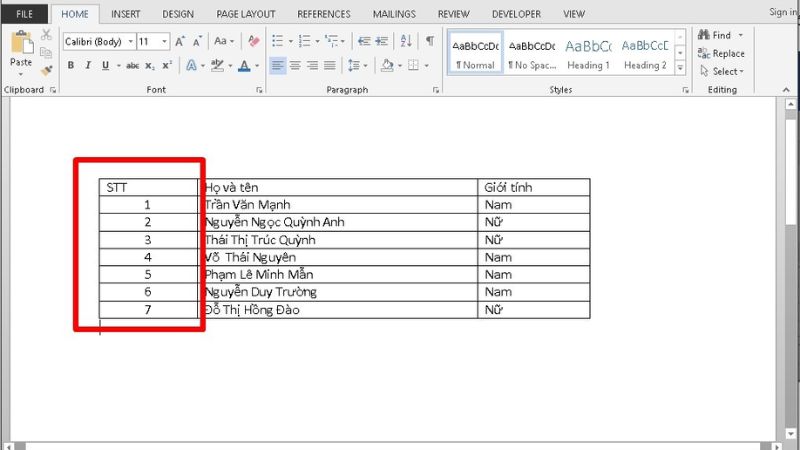Viewport: 800px width, 450px height.
Task: Toggle show paragraph marks
Action: [x=430, y=42]
